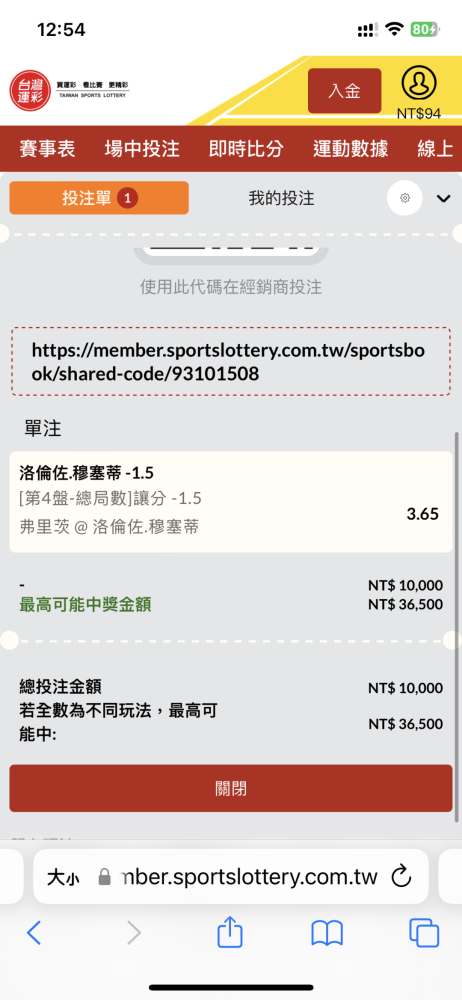Tap the Taiwan Sports Lottery logo

(x=69, y=89)
